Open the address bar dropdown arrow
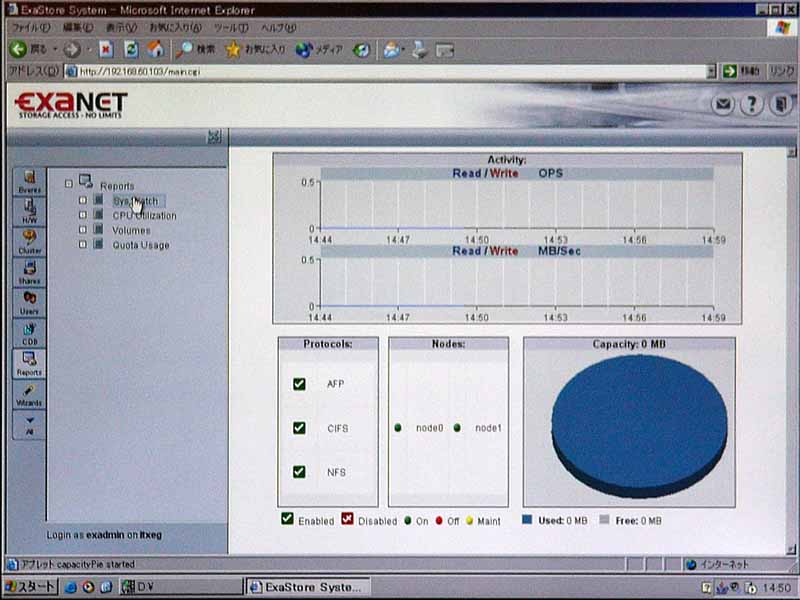This screenshot has height=600, width=800. click(711, 71)
